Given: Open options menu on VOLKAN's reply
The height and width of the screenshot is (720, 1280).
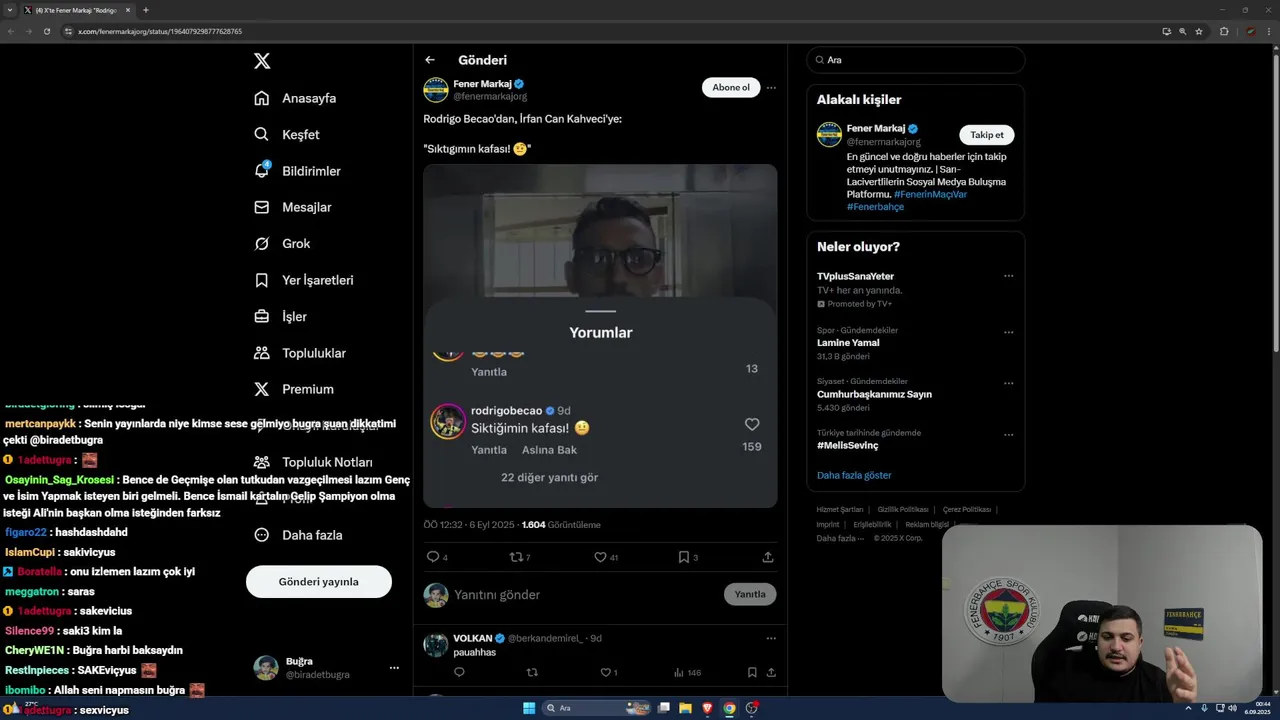Looking at the screenshot, I should click(771, 638).
